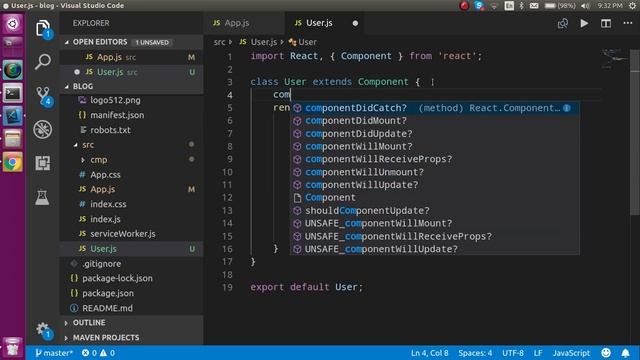Open Ubuntu dash search icon
Viewport: 640px width, 360px height.
13,24
